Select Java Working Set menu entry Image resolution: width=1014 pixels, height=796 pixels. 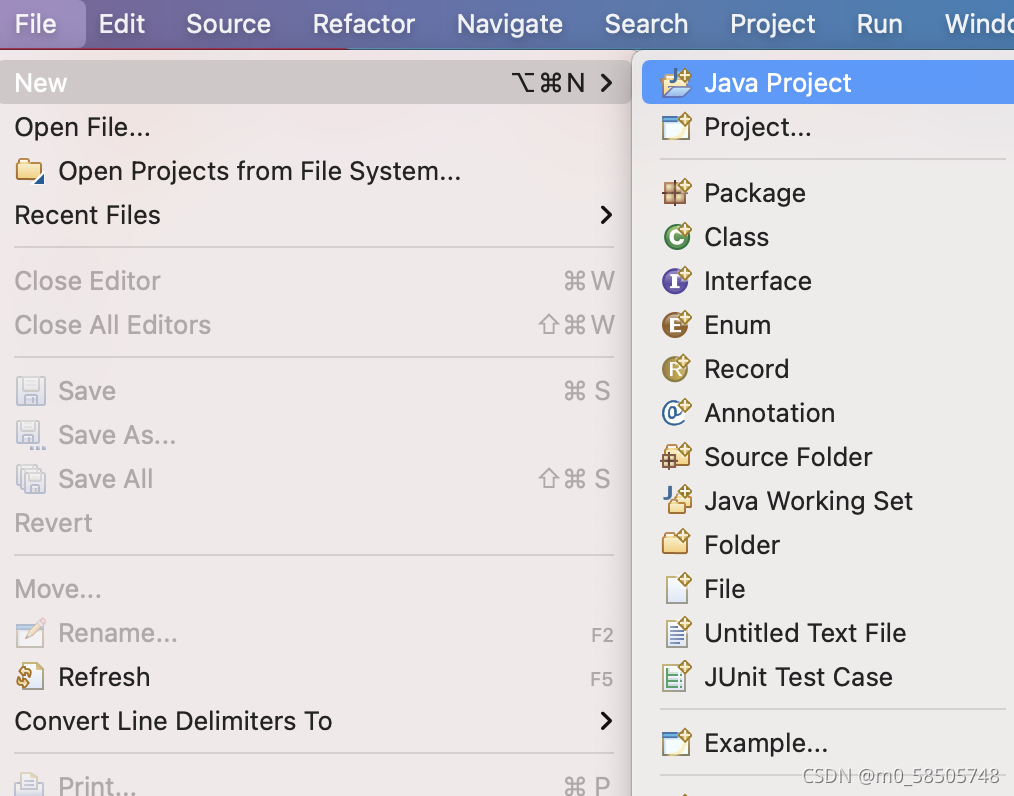[x=808, y=501]
